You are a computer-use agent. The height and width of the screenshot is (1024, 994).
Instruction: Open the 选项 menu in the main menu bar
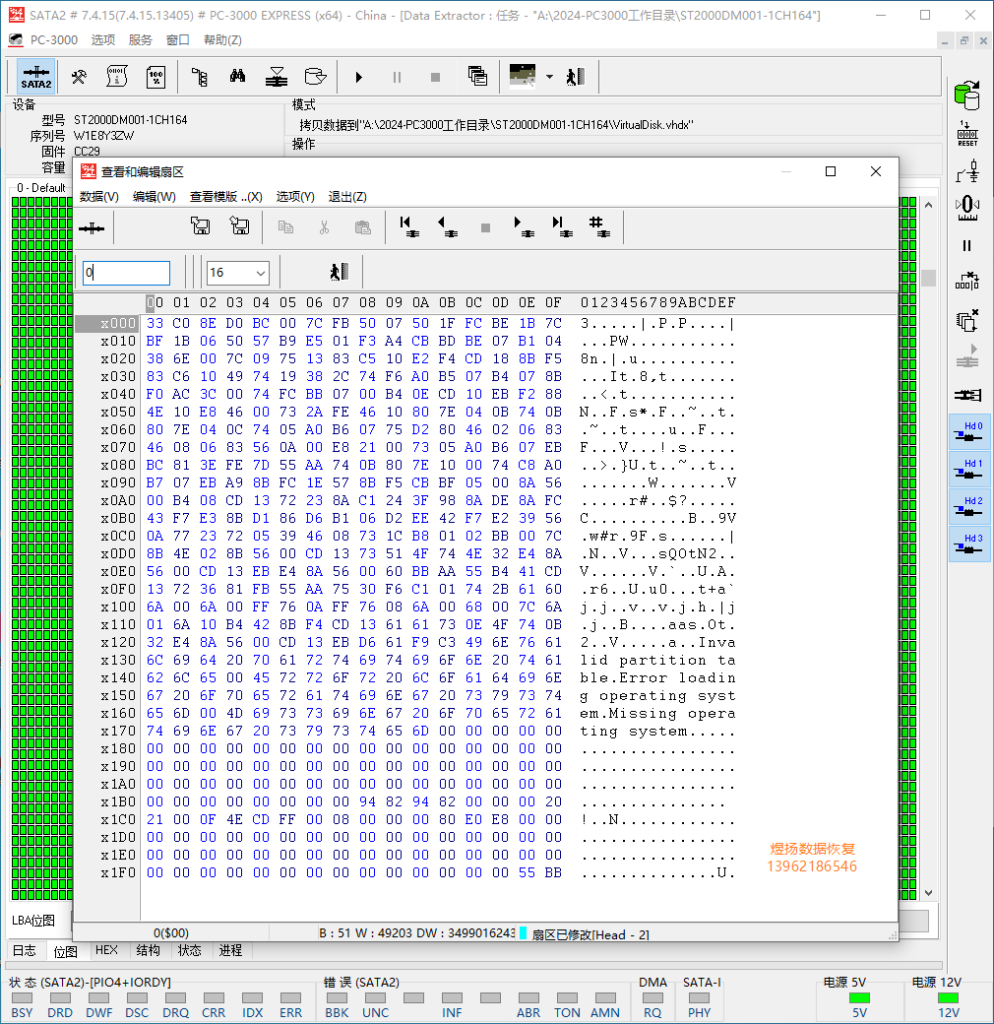click(x=103, y=40)
